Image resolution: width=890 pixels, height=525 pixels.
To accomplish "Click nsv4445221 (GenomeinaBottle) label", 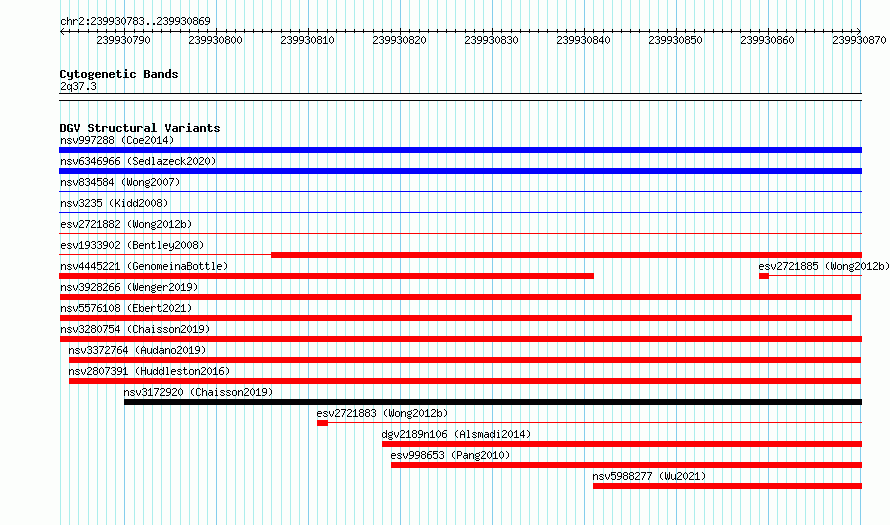I will [144, 266].
